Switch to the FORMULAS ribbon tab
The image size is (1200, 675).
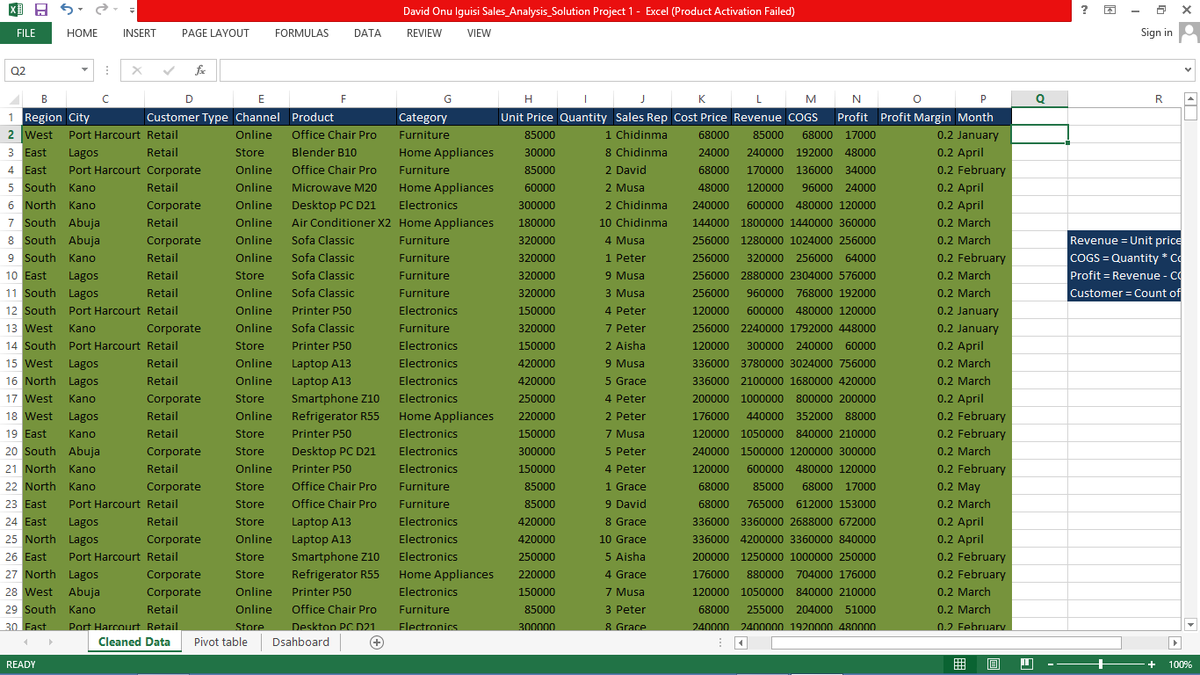(301, 33)
